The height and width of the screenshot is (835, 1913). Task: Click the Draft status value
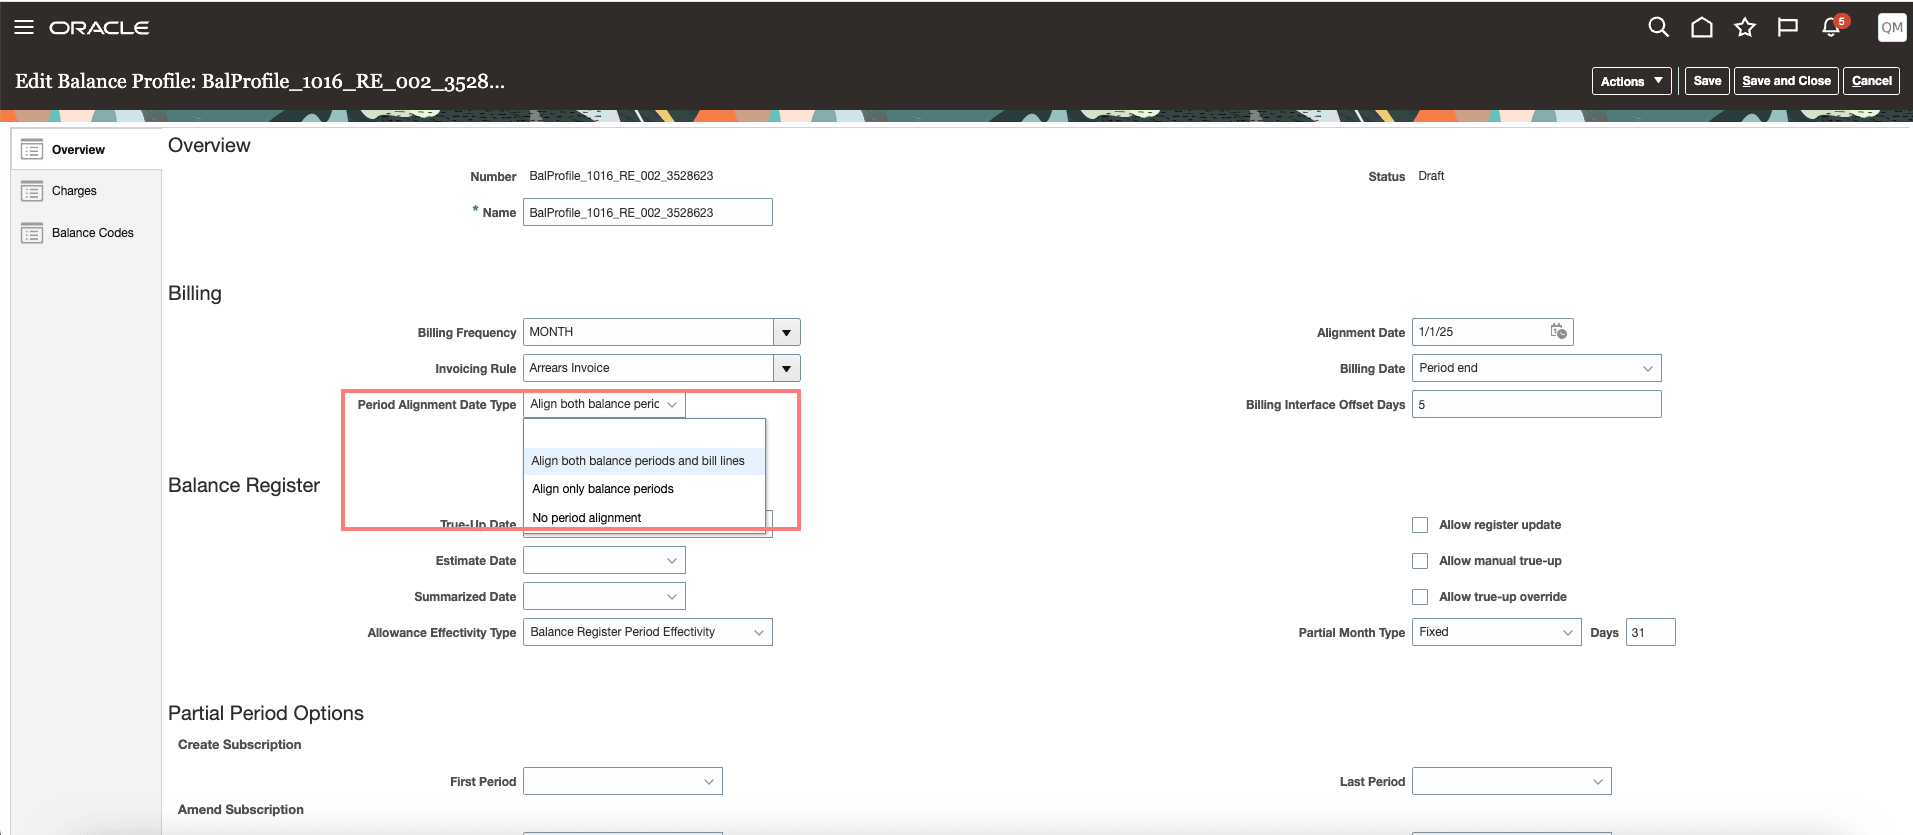click(1431, 176)
